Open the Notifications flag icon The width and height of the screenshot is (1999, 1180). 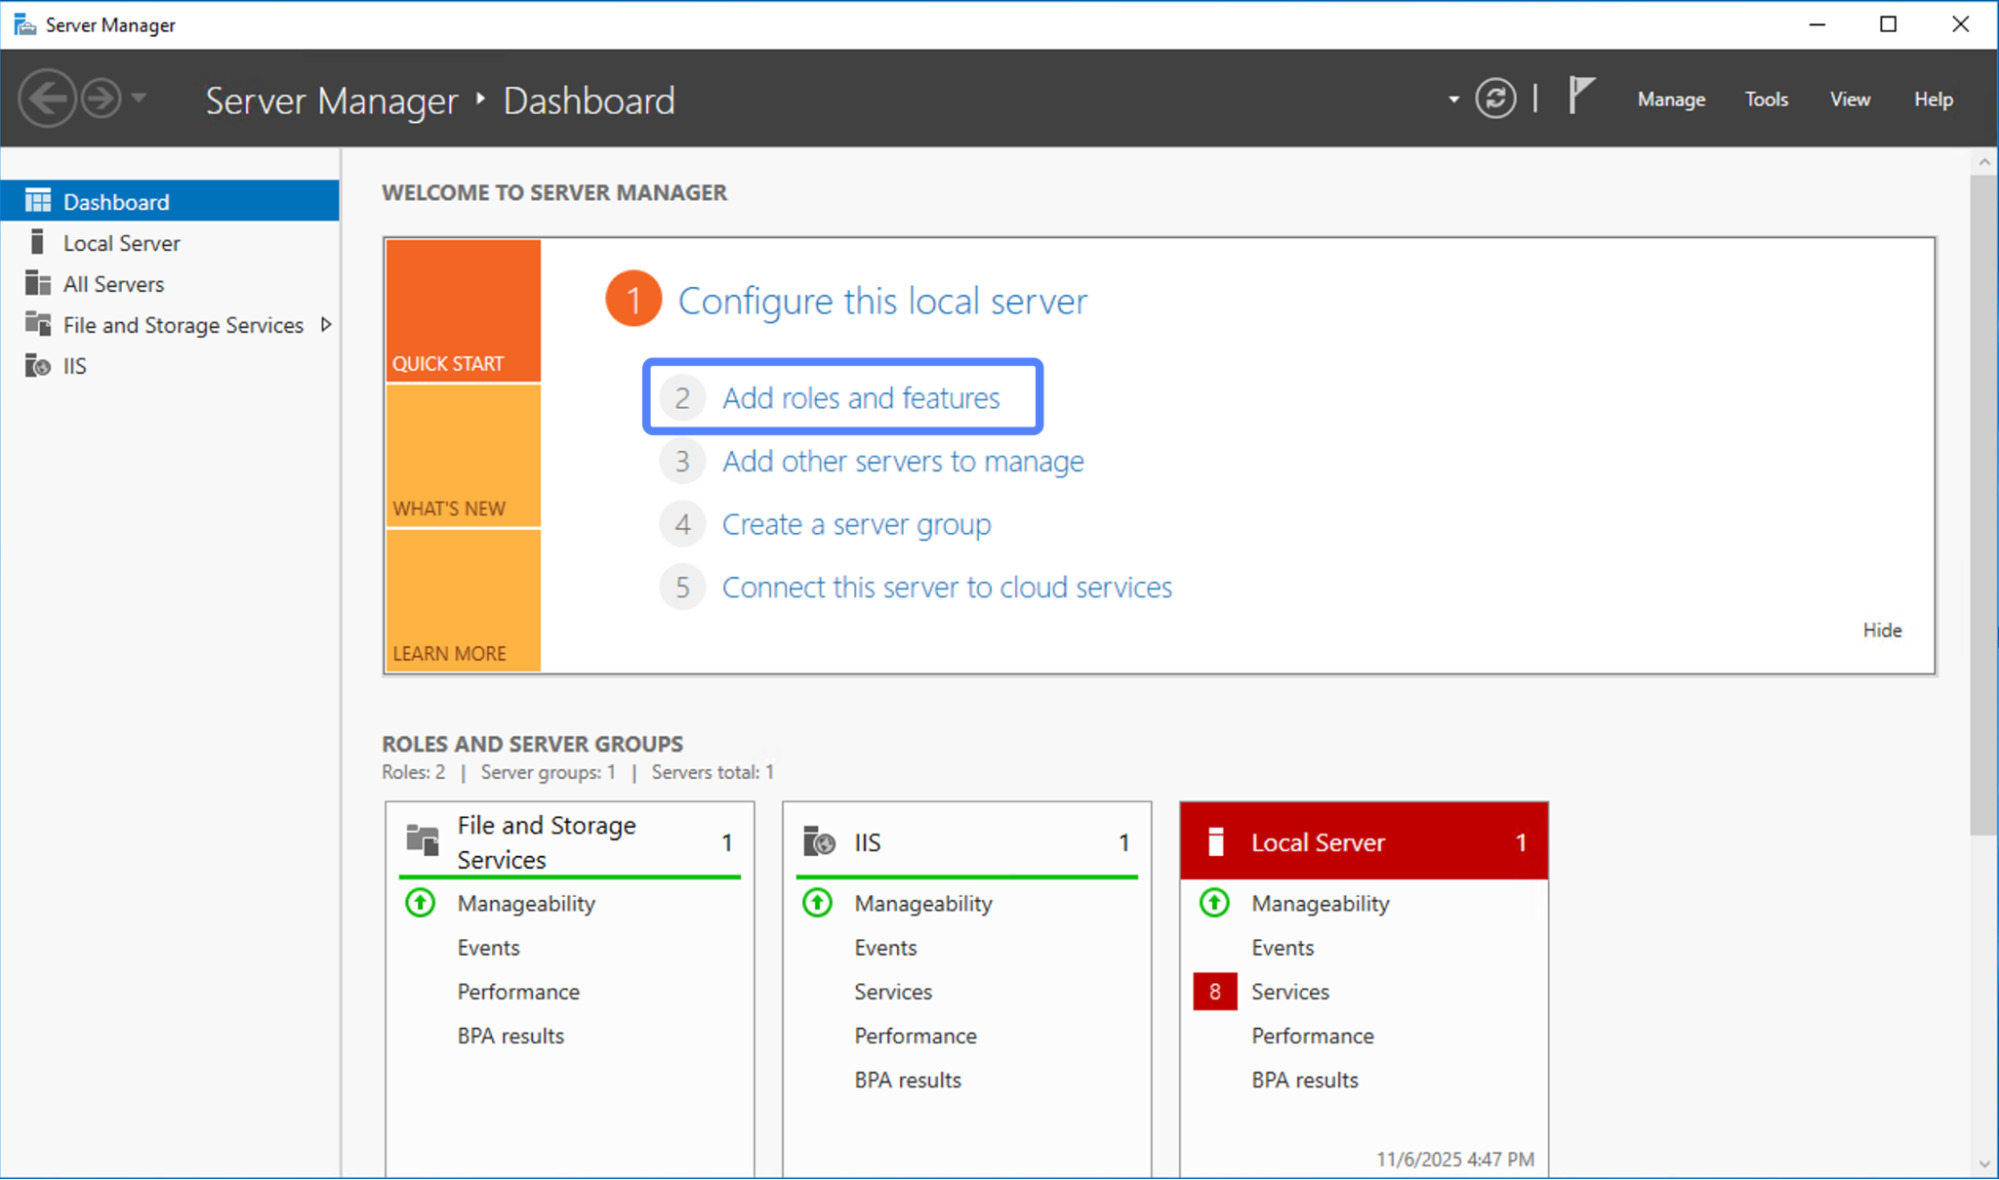point(1581,97)
